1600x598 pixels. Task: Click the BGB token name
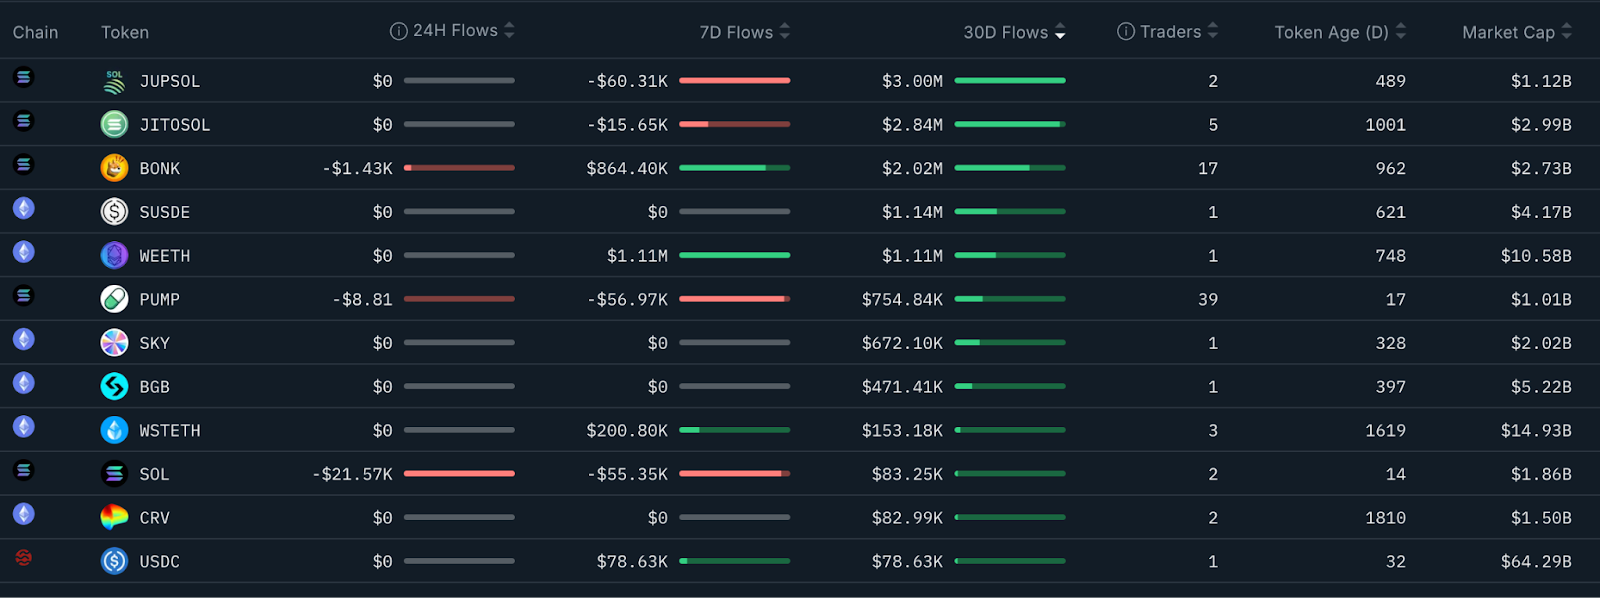(x=154, y=387)
